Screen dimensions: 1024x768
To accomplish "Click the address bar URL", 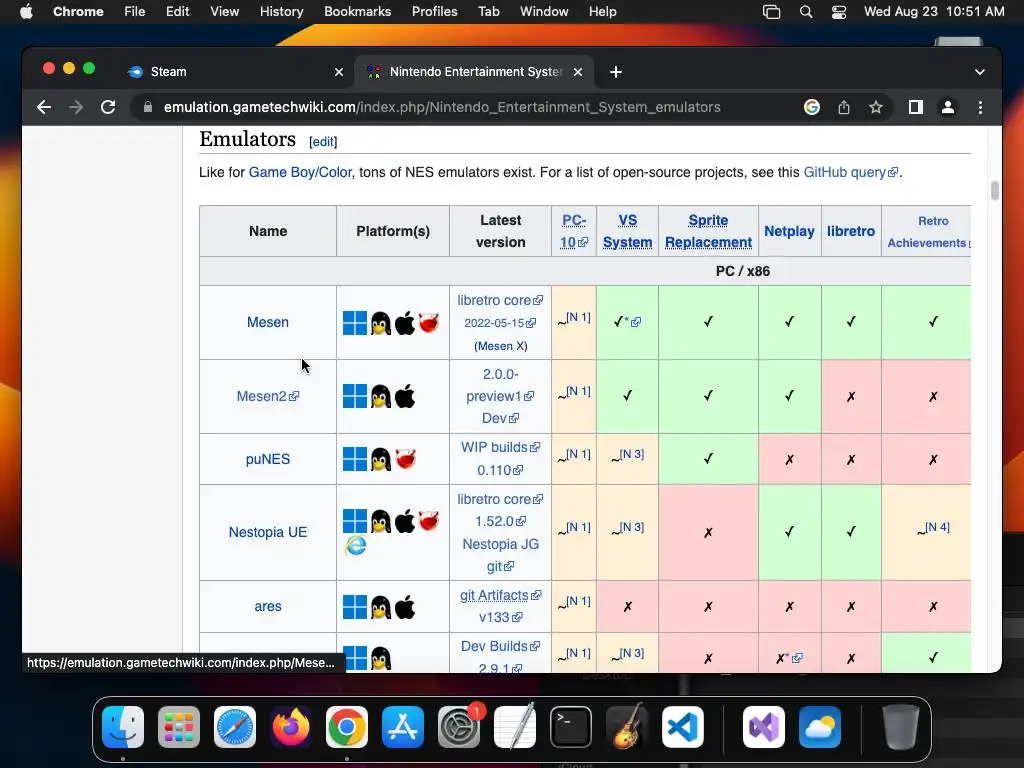I will (442, 107).
